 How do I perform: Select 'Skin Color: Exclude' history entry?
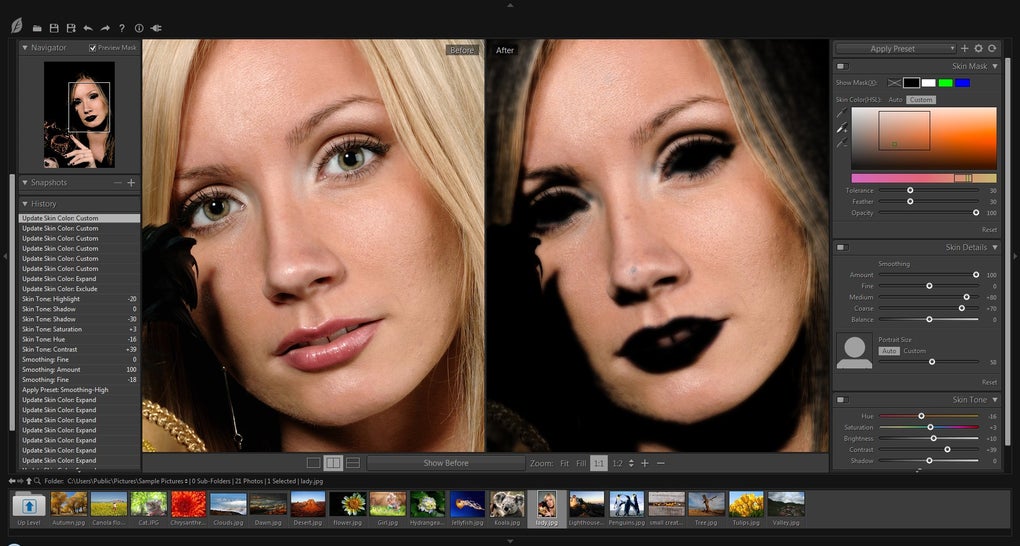click(79, 289)
